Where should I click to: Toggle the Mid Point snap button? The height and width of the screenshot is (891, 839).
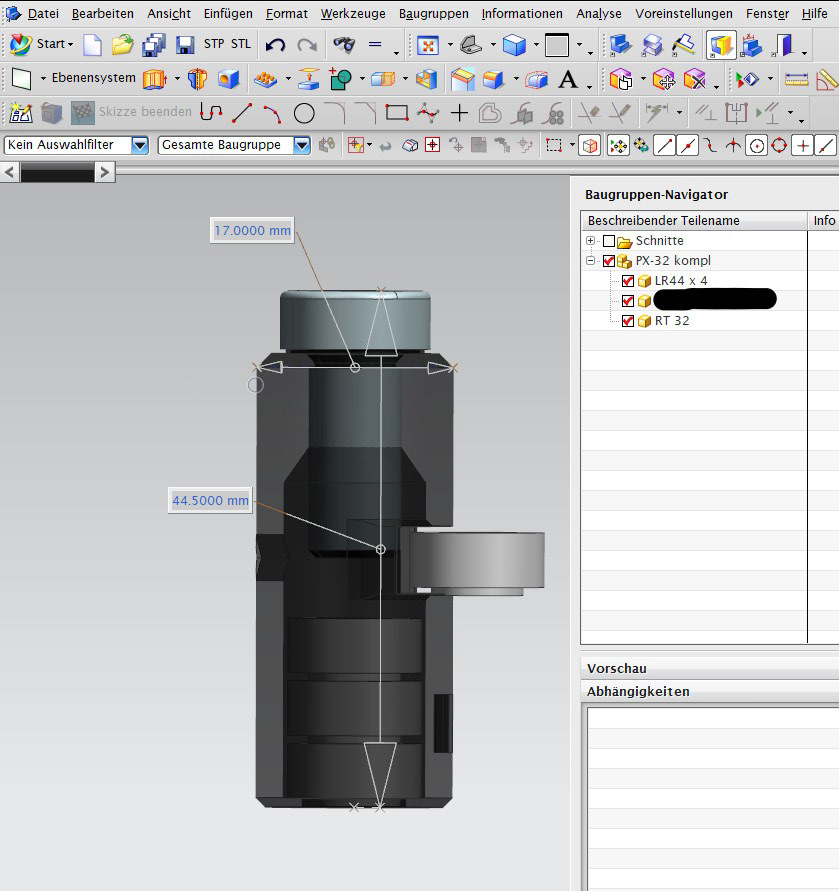[x=687, y=146]
